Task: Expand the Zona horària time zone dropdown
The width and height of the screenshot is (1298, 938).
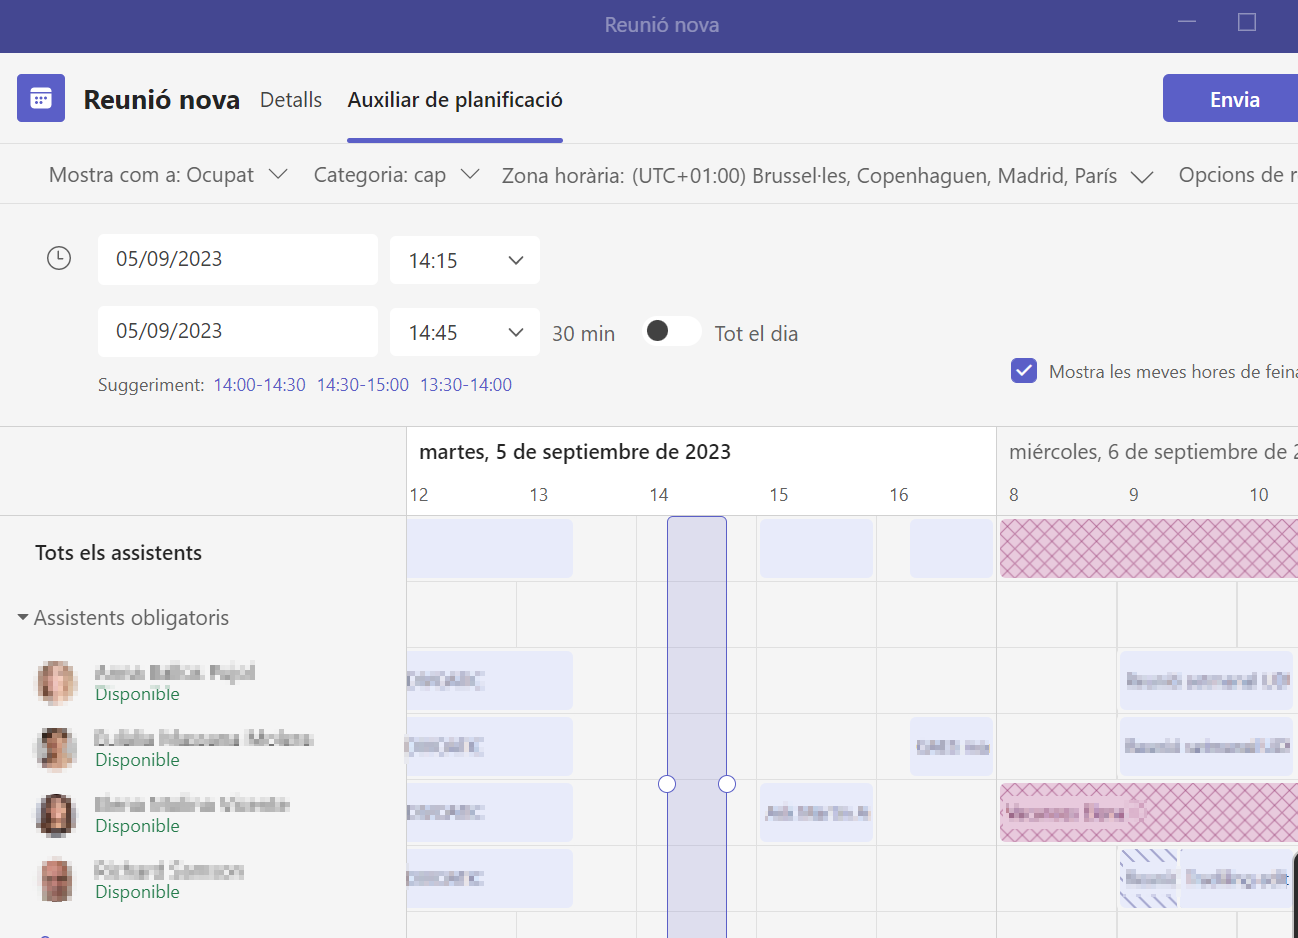Action: pos(827,176)
